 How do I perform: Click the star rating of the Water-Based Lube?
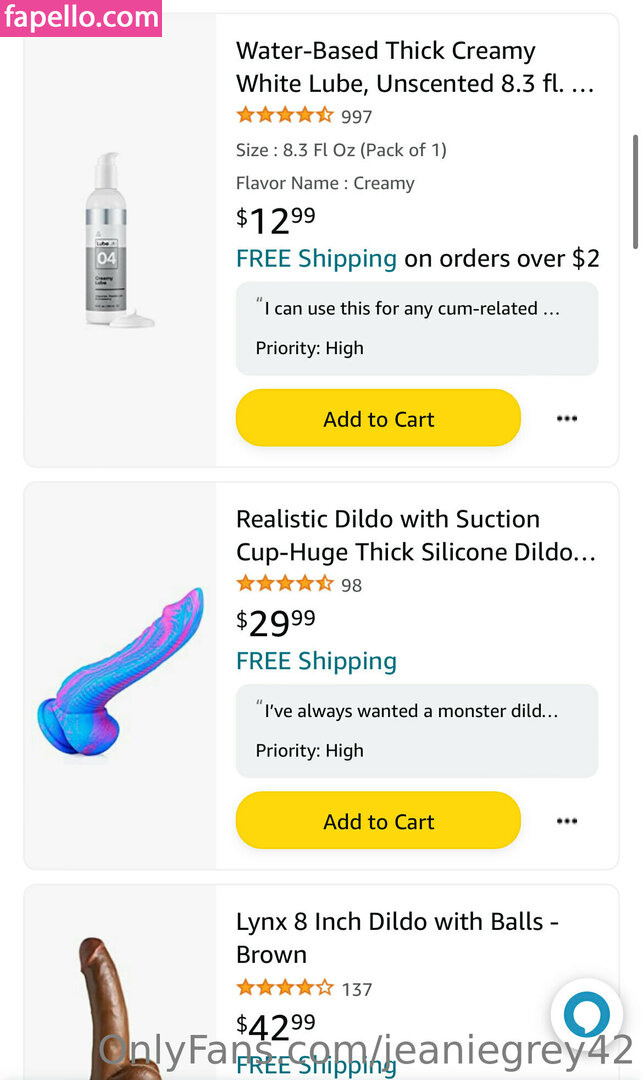285,116
